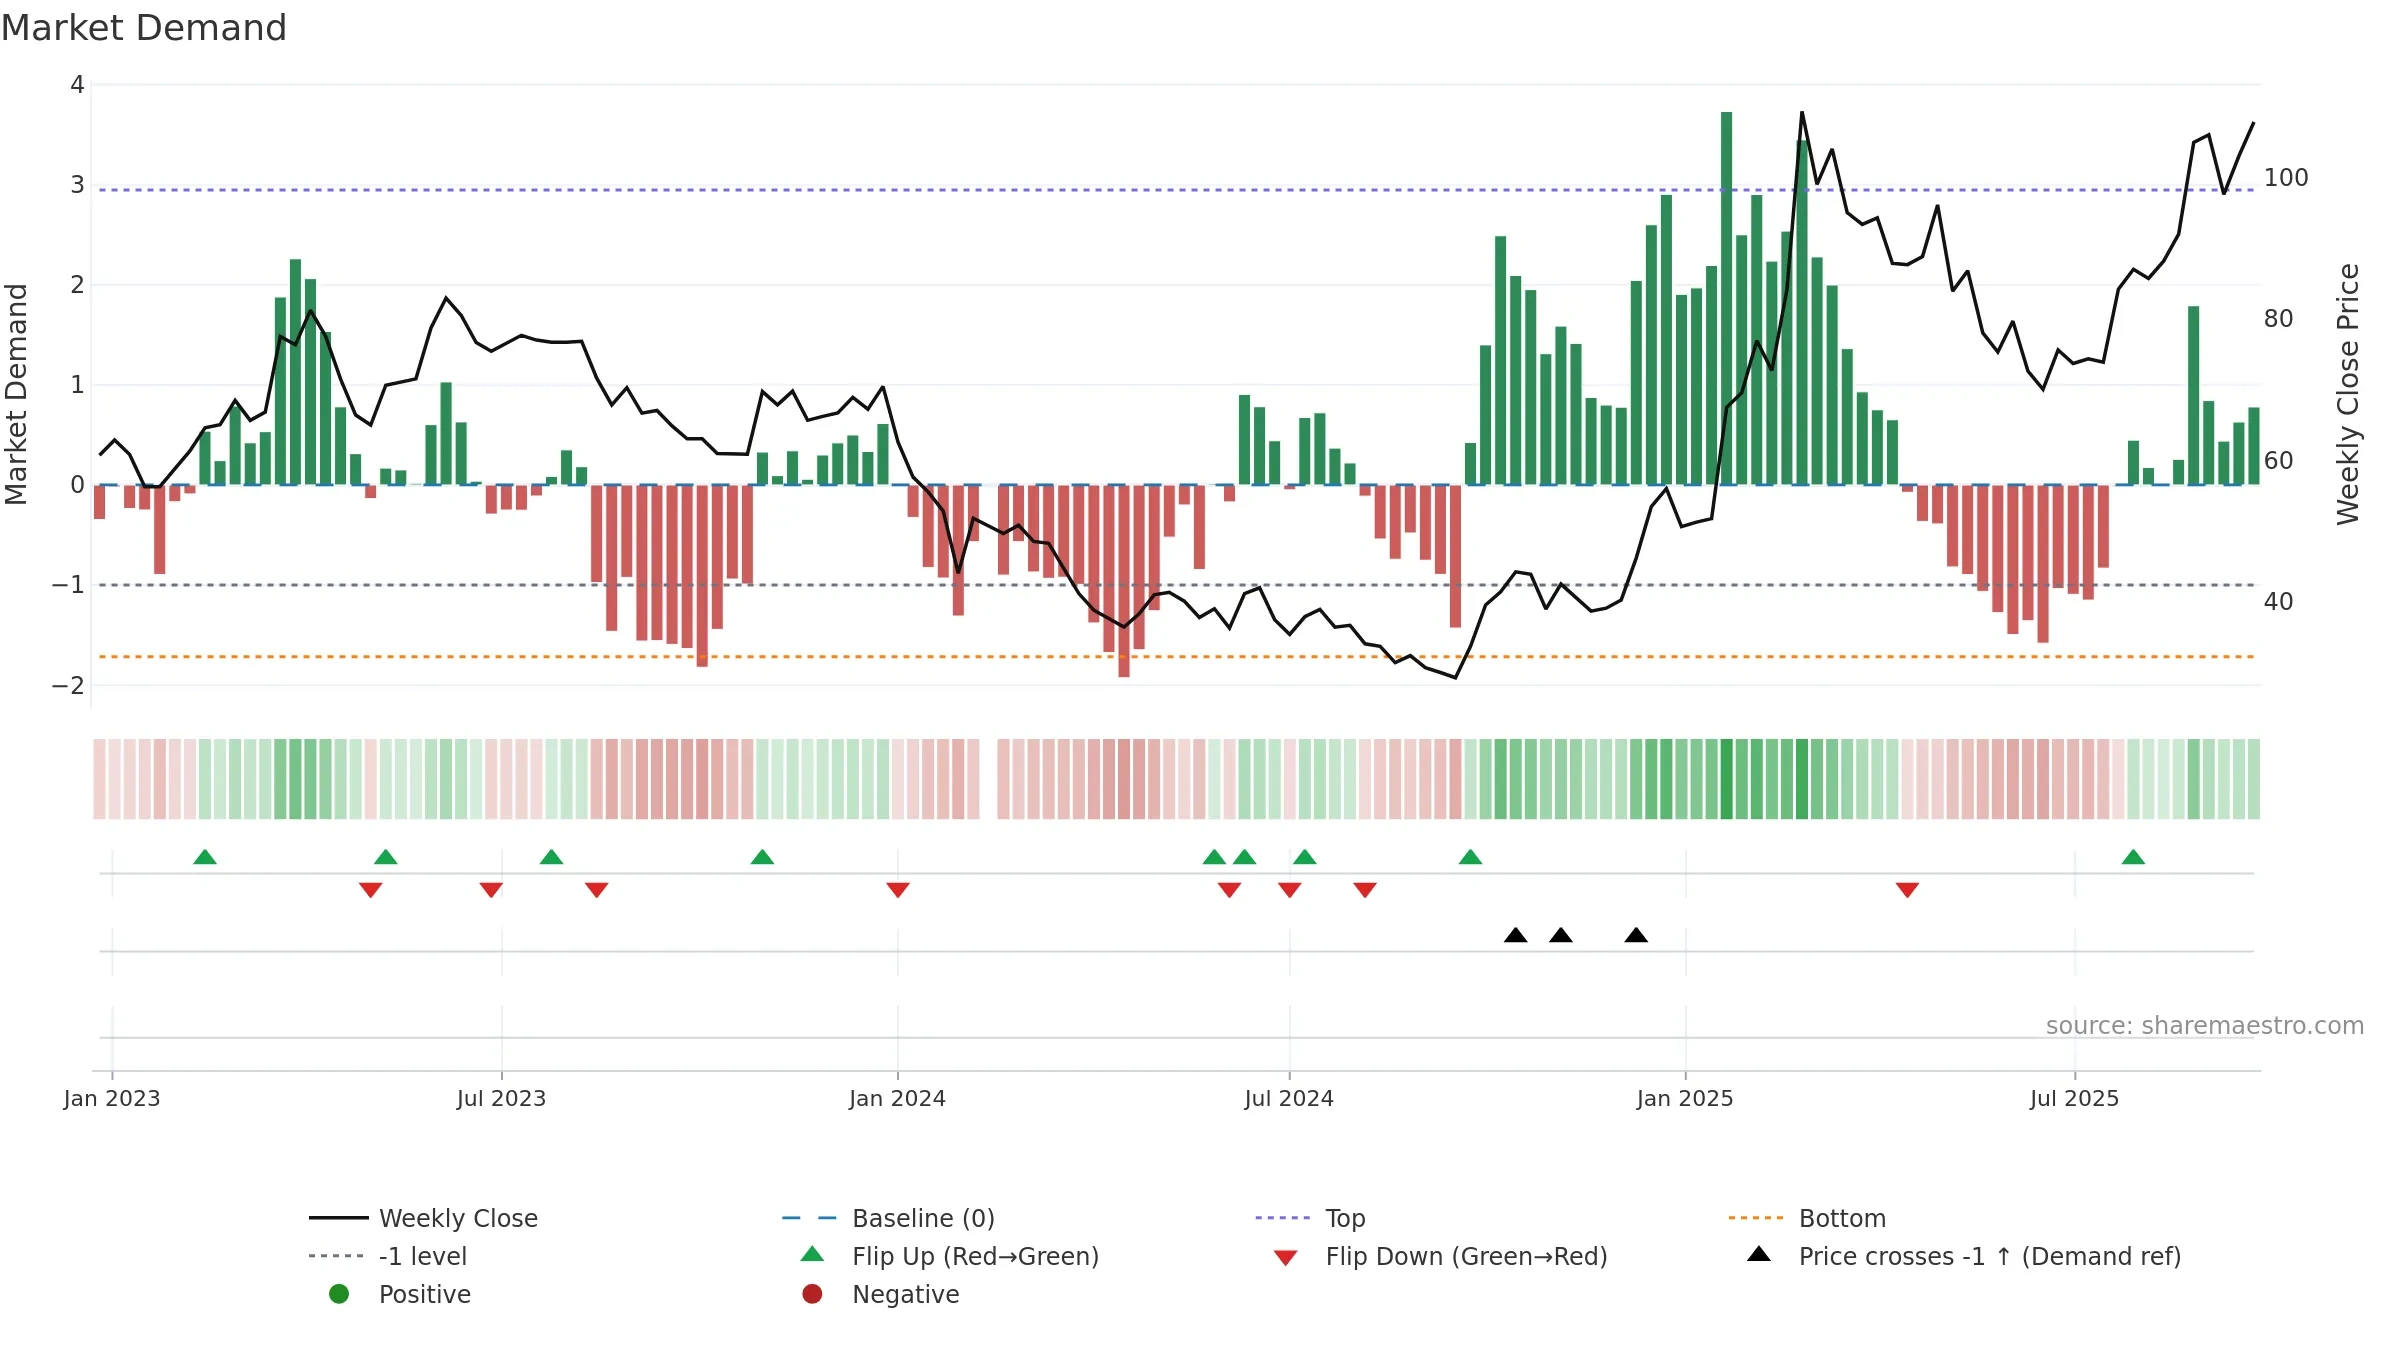
Task: Click the Weekly Close Price axis label
Action: coord(2348,394)
